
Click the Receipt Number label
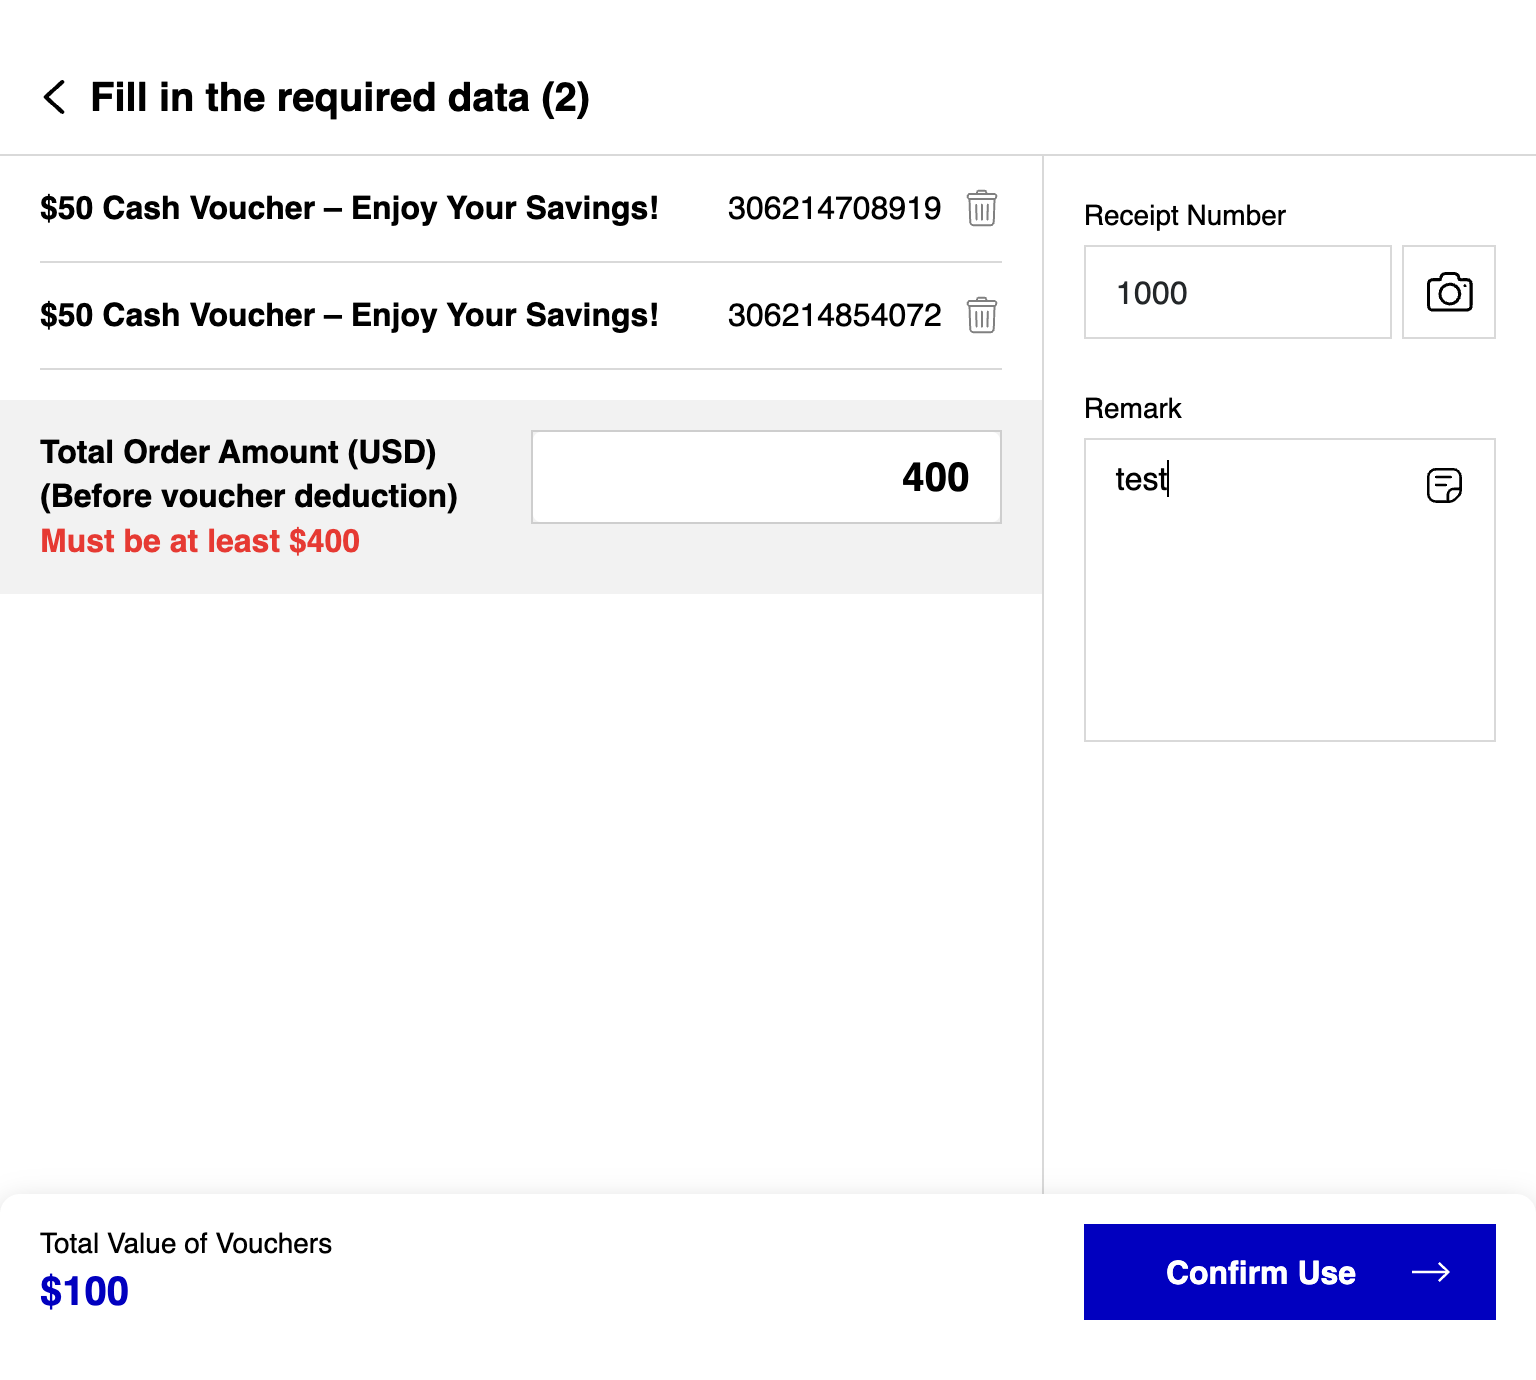pyautogui.click(x=1185, y=215)
